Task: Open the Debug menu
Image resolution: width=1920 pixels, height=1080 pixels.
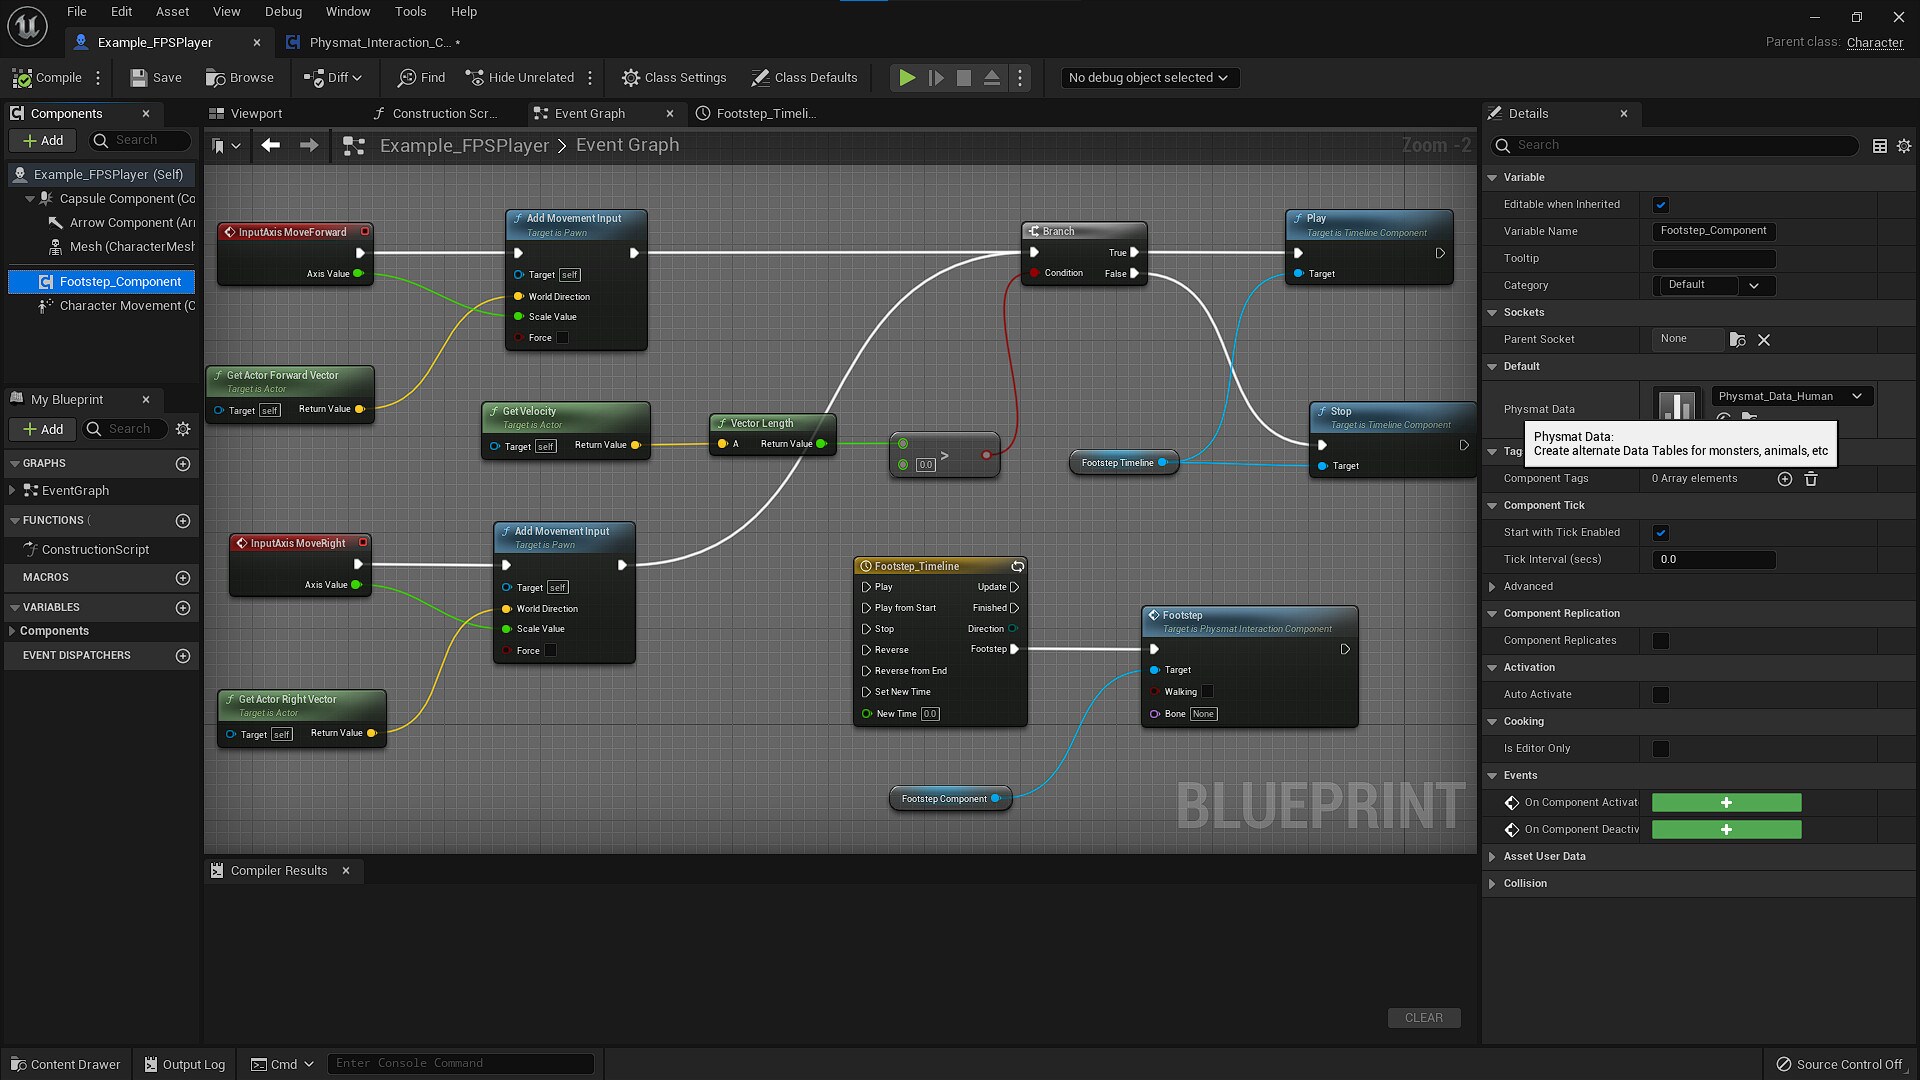Action: [x=283, y=12]
